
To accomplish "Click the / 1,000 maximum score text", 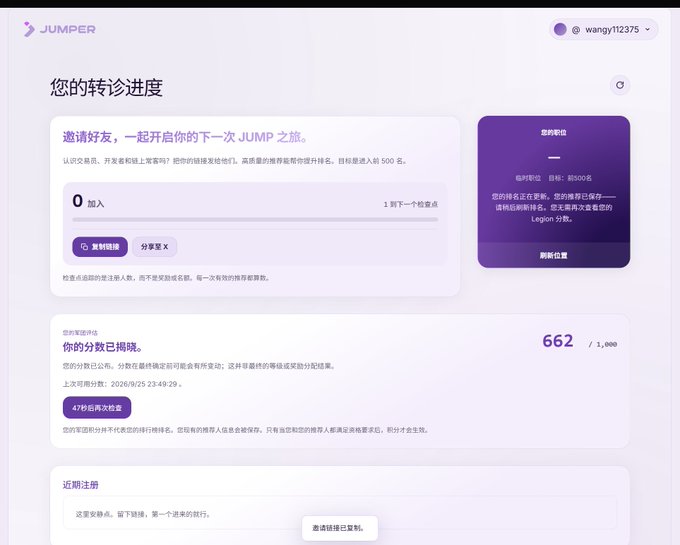I will 603,344.
